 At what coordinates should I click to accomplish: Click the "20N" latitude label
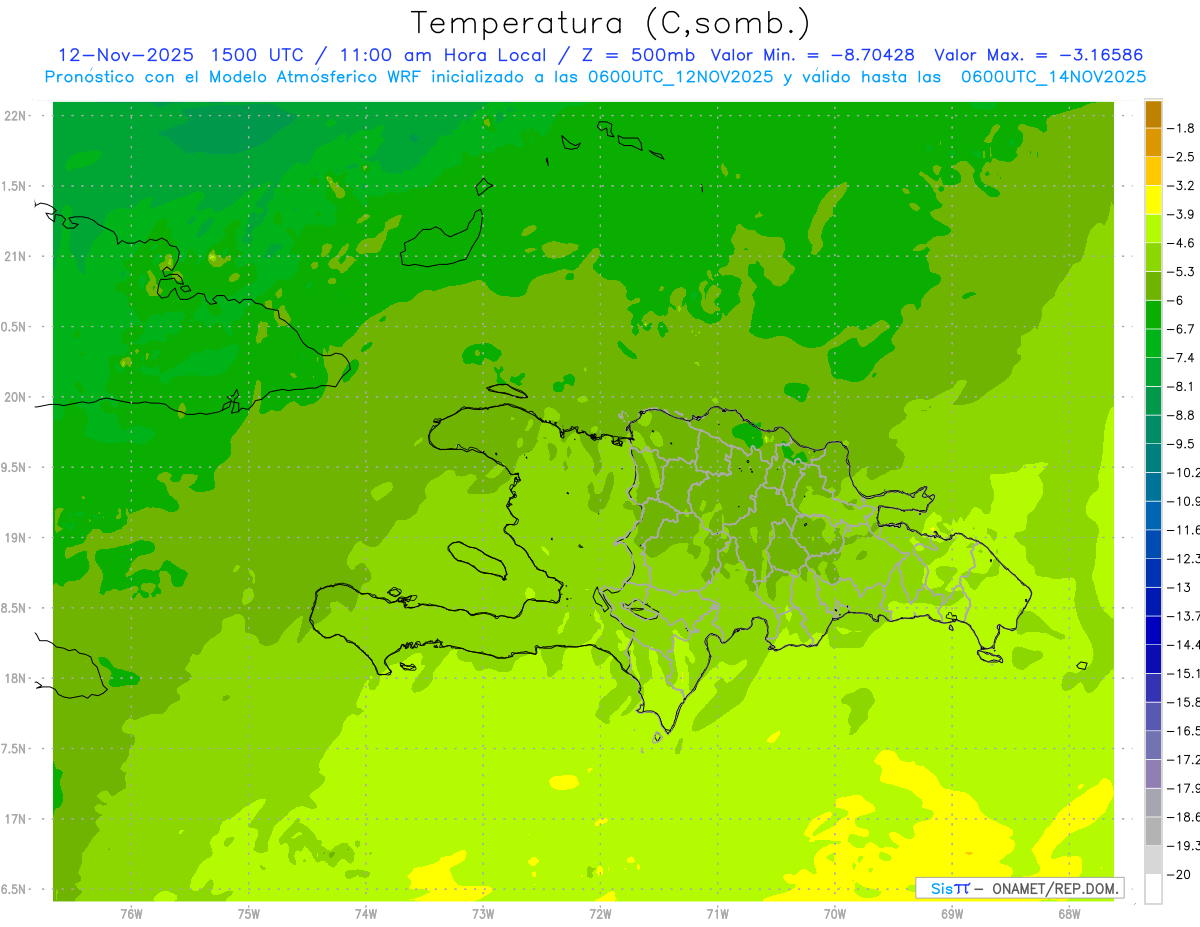tap(16, 397)
